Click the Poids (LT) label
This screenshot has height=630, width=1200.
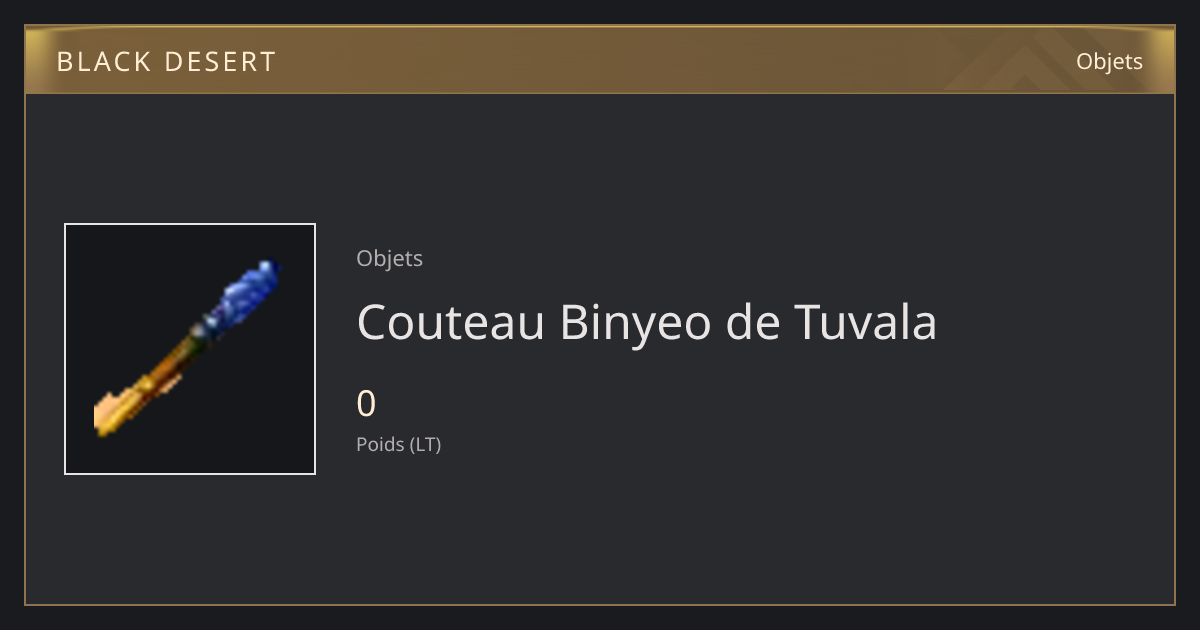pos(398,444)
